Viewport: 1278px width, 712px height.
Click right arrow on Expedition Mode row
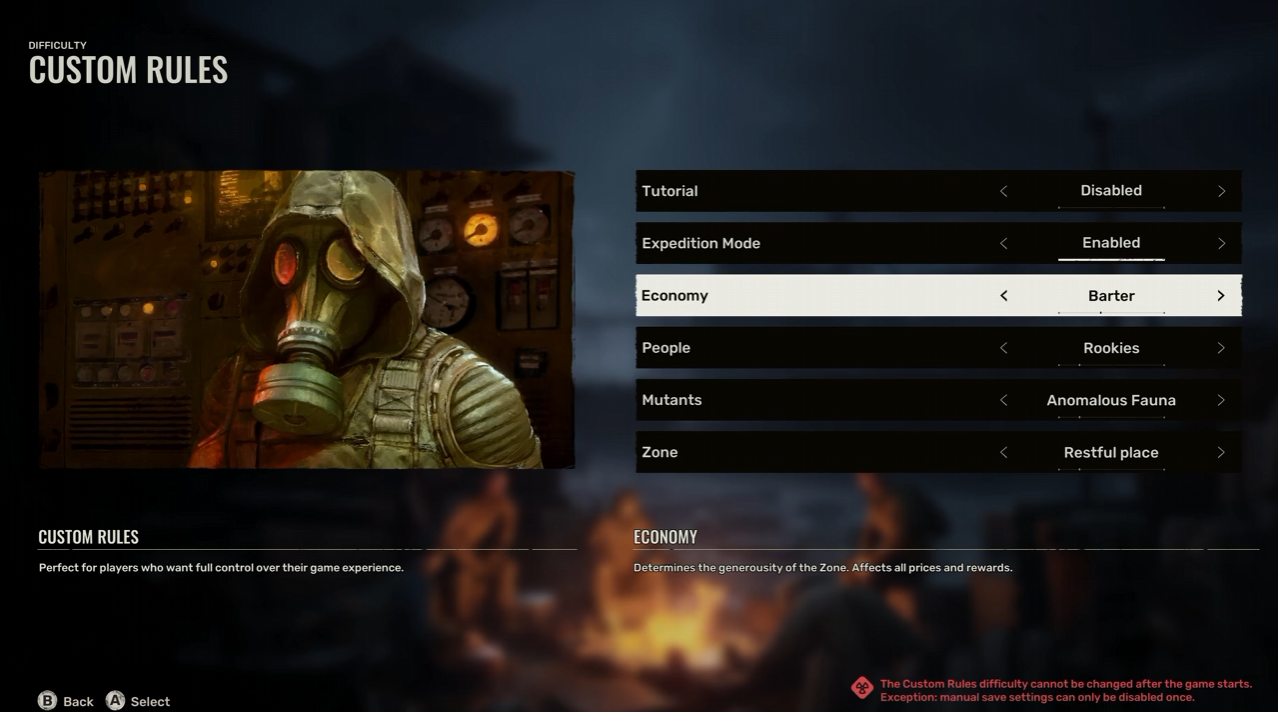pyautogui.click(x=1221, y=243)
